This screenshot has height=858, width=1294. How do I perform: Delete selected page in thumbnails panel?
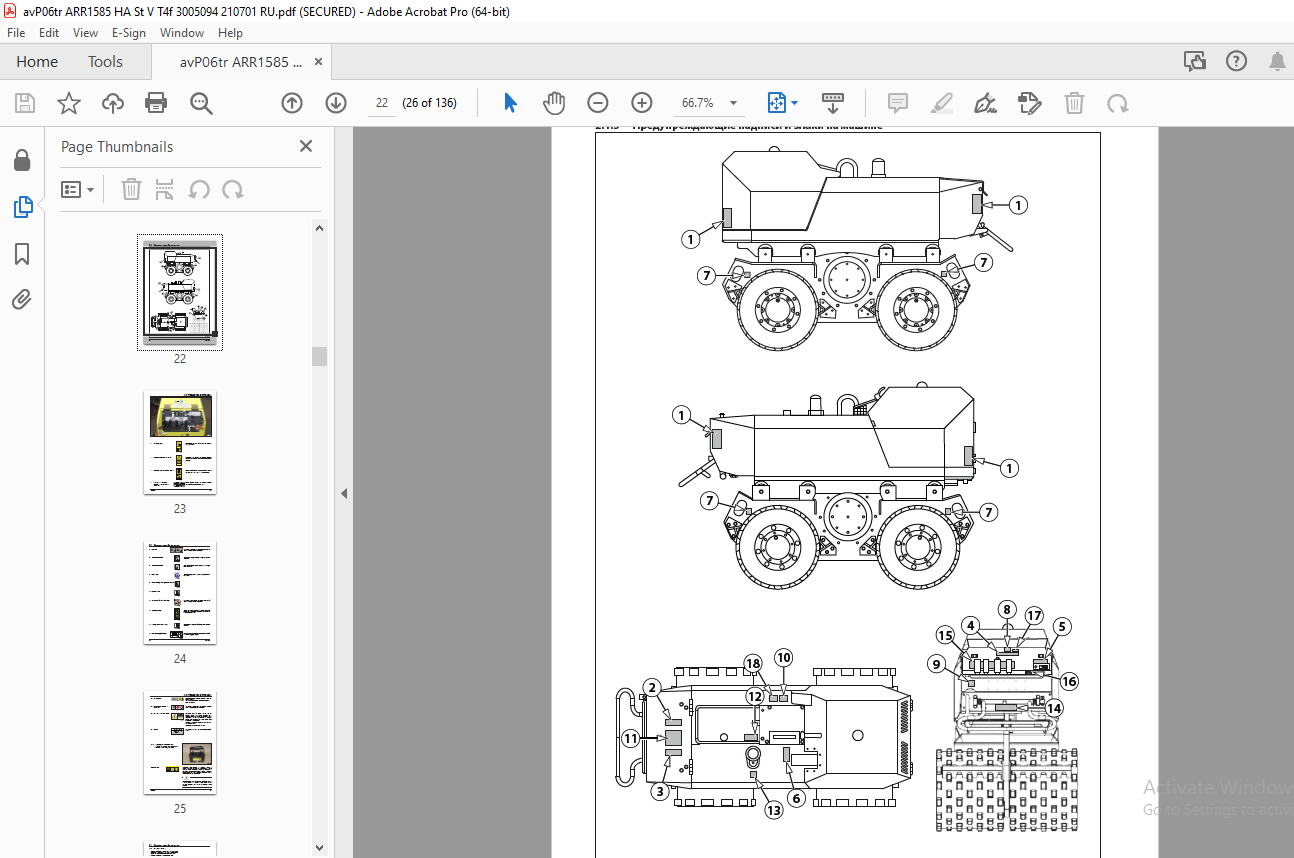pos(131,189)
